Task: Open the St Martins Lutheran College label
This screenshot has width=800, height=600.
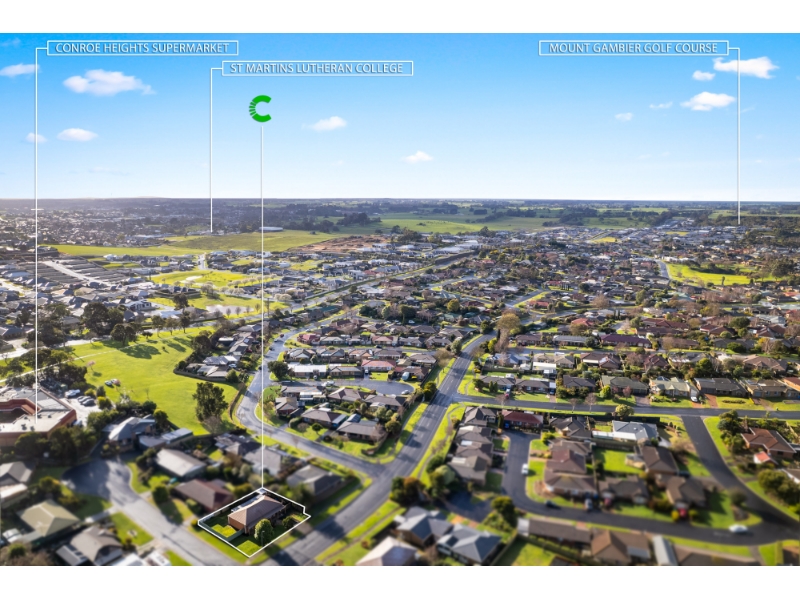Action: click(x=315, y=68)
